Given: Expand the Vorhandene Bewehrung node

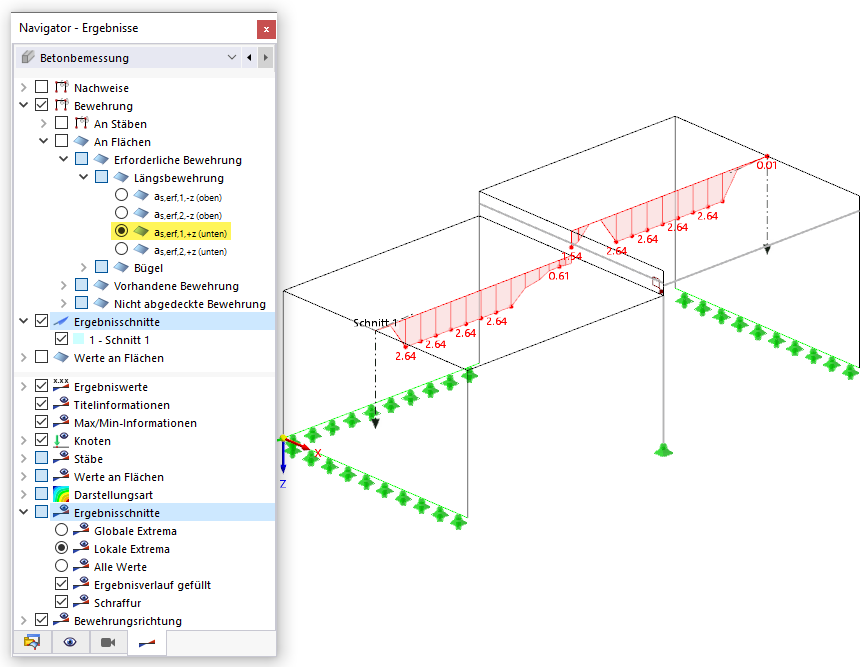Looking at the screenshot, I should 63,286.
